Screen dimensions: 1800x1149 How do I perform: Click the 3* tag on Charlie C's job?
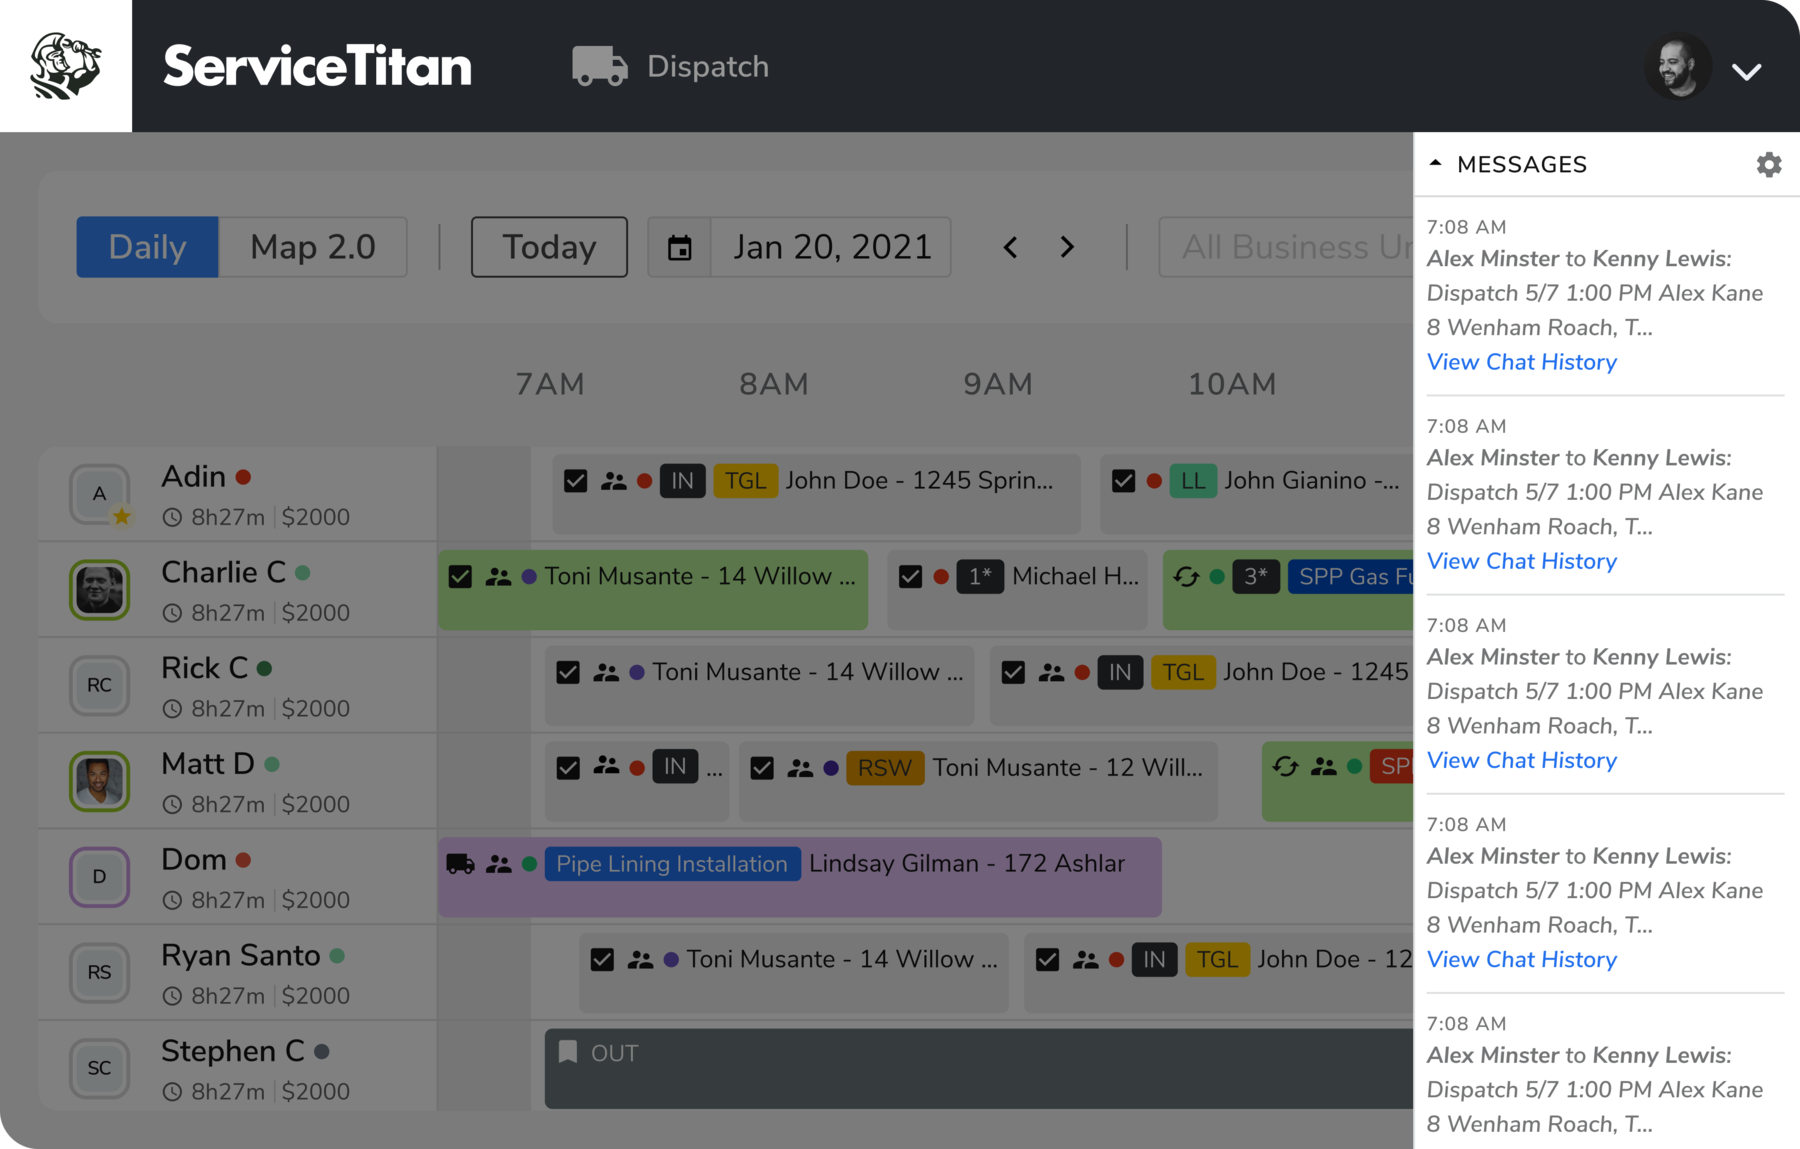point(1256,577)
